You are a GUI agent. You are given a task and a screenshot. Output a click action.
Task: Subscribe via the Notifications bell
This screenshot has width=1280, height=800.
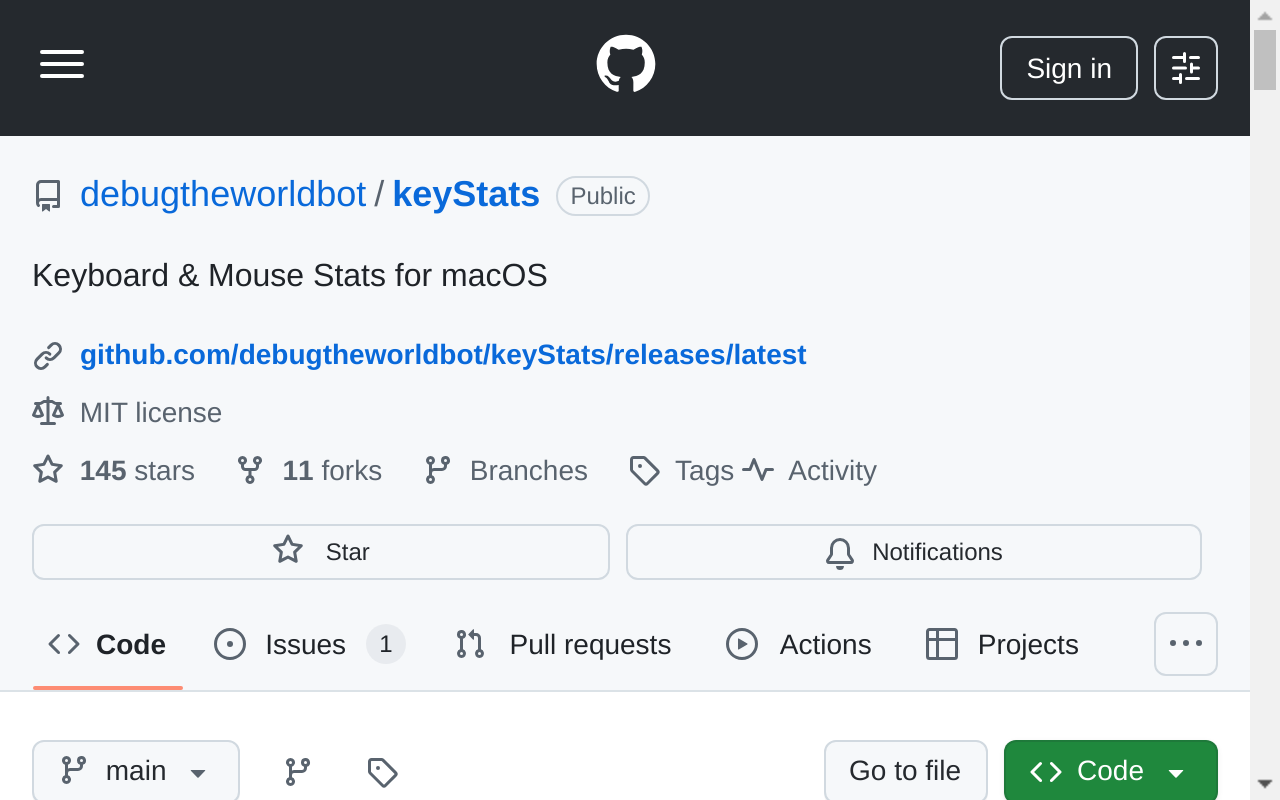(839, 552)
